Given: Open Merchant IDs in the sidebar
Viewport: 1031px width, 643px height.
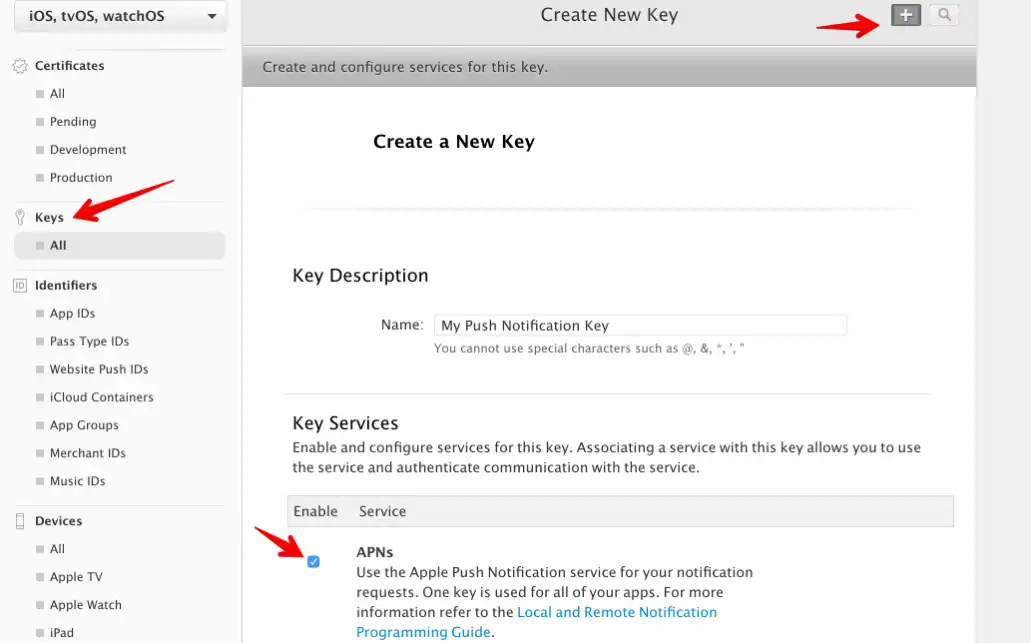Looking at the screenshot, I should (x=87, y=454).
